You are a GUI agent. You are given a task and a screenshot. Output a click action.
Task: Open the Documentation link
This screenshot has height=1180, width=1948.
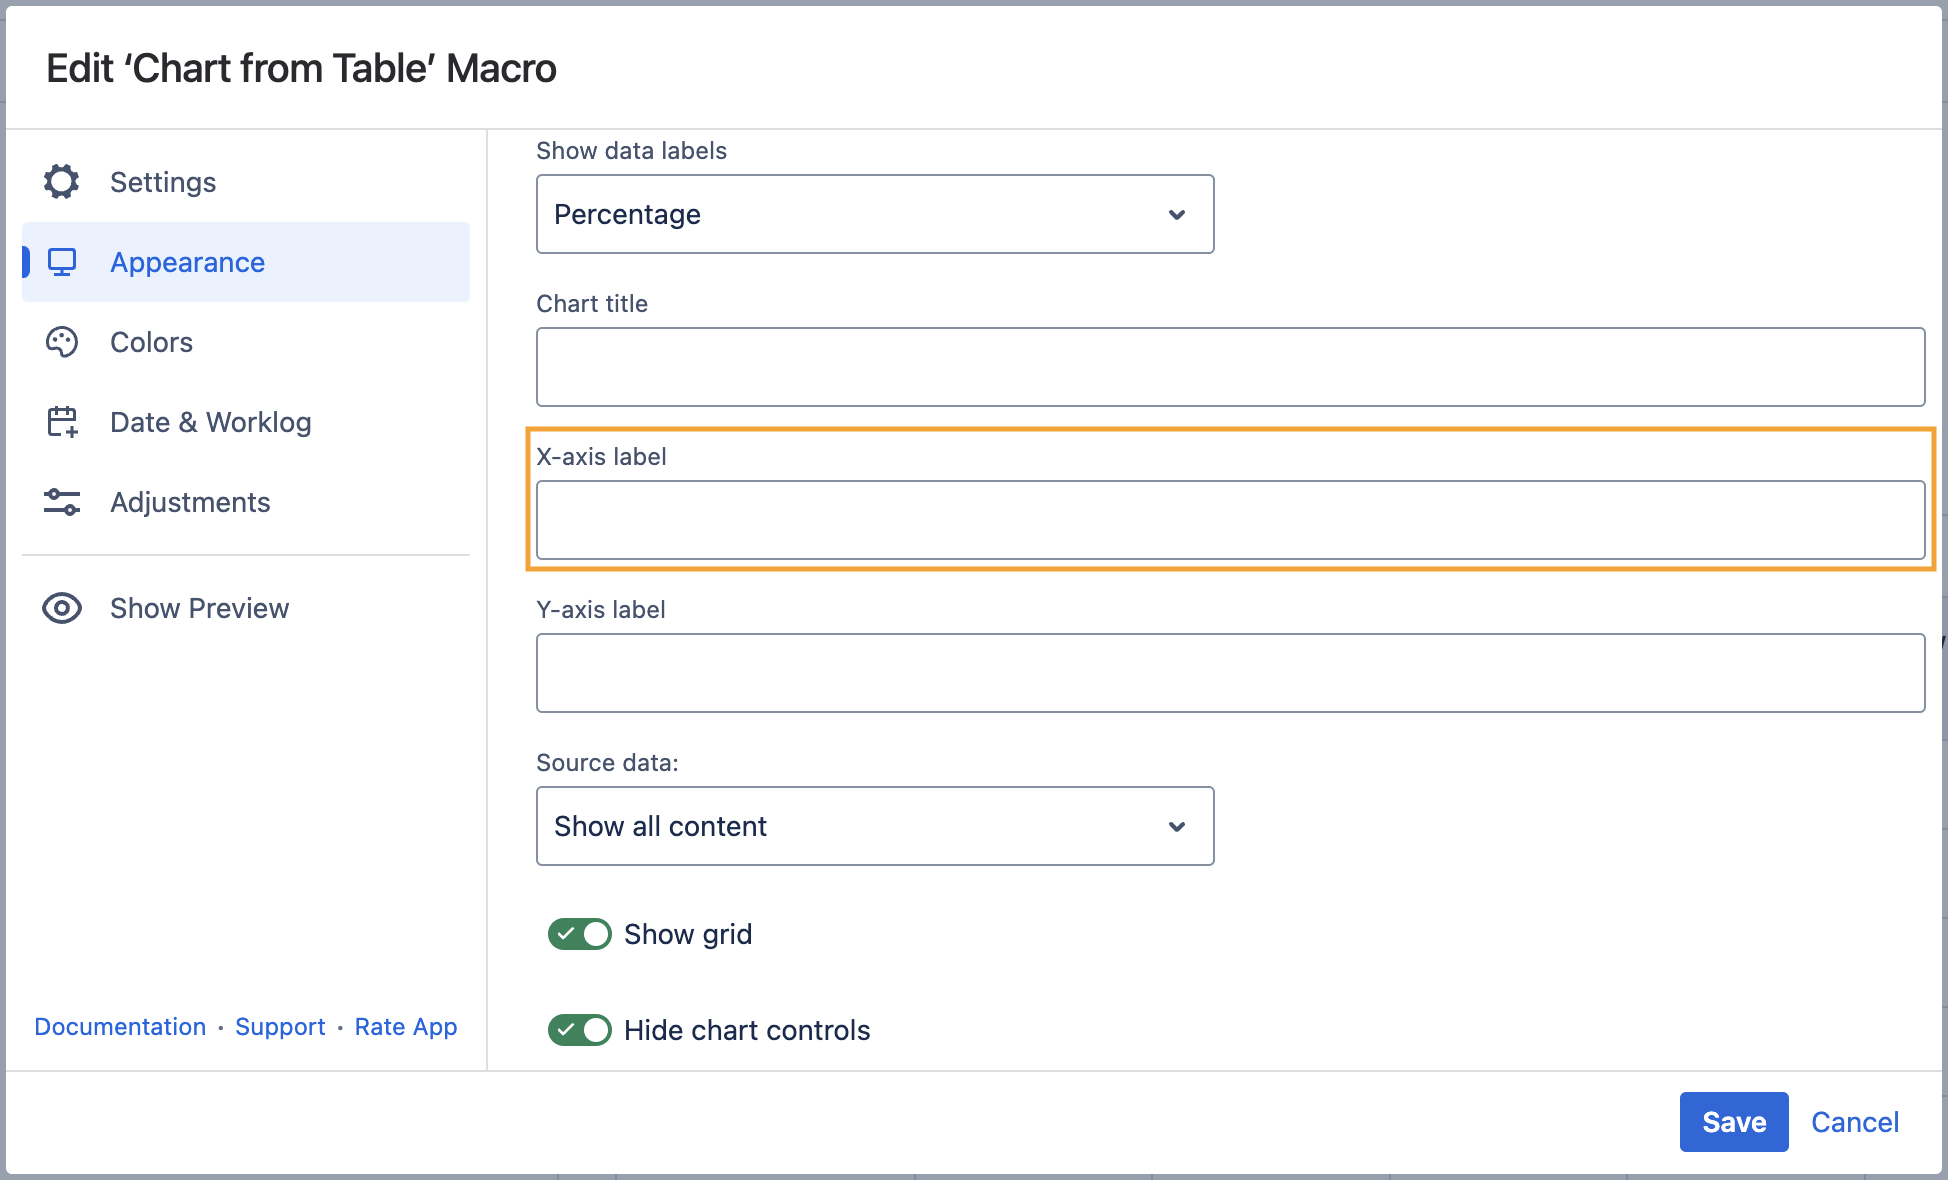point(120,1027)
